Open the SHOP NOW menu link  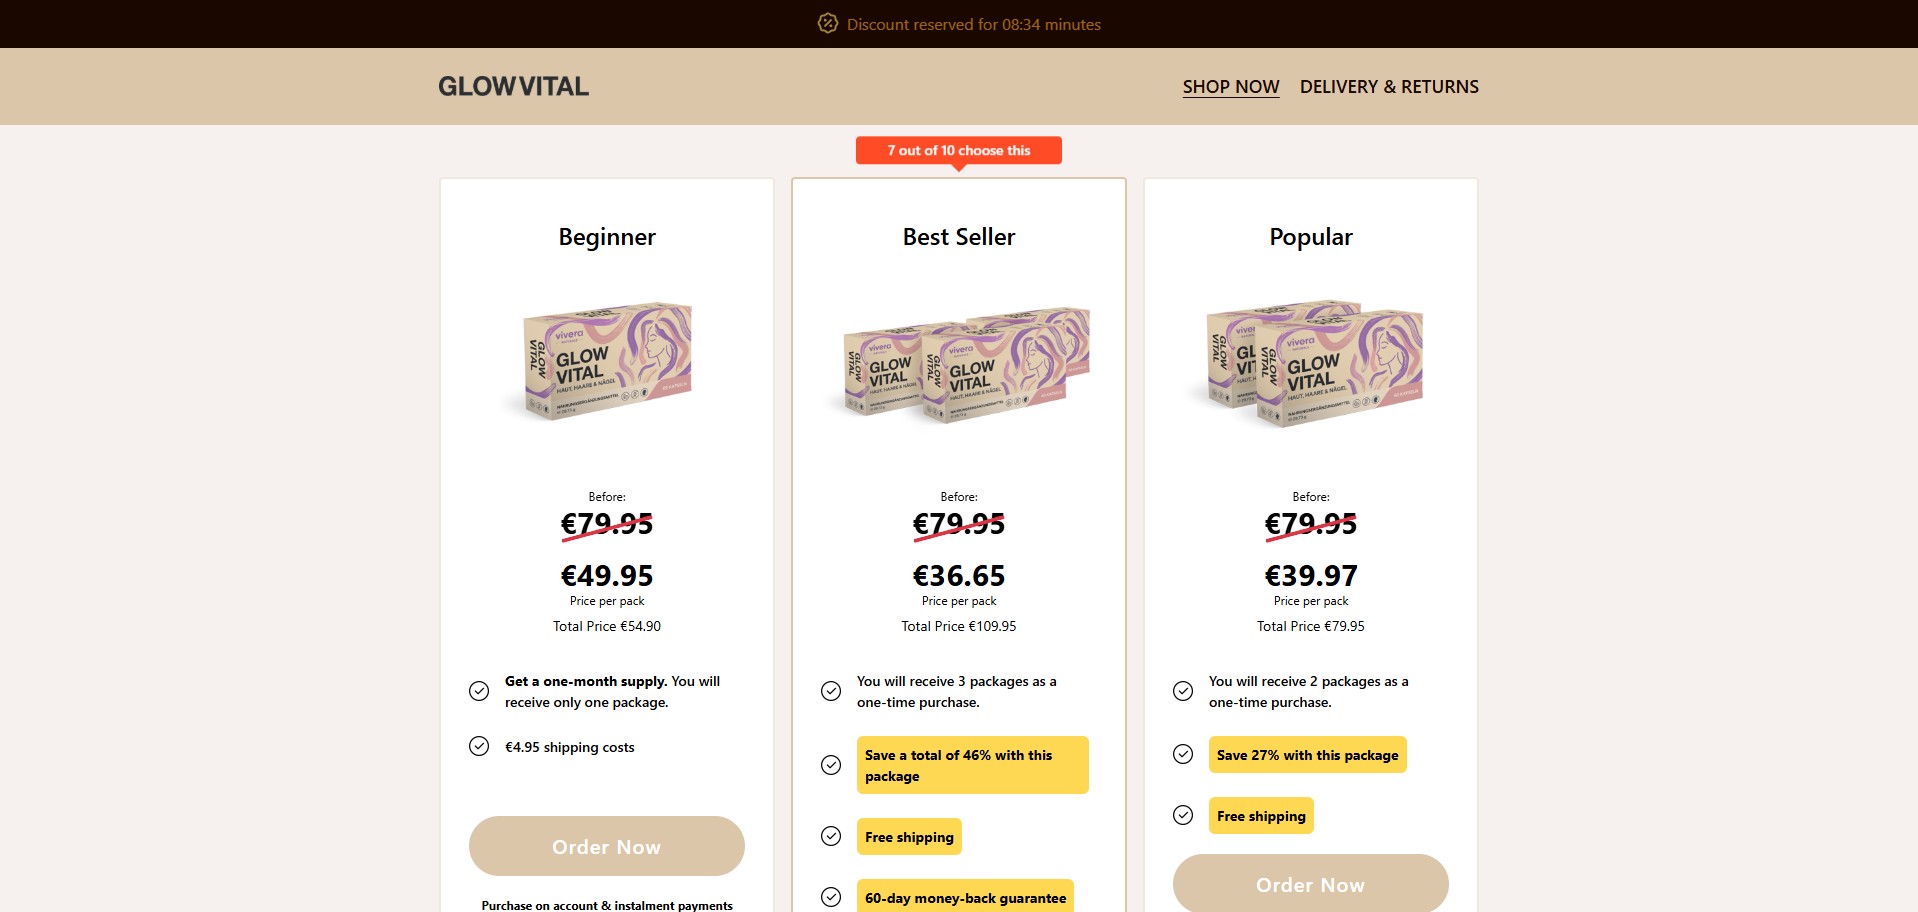pos(1230,87)
